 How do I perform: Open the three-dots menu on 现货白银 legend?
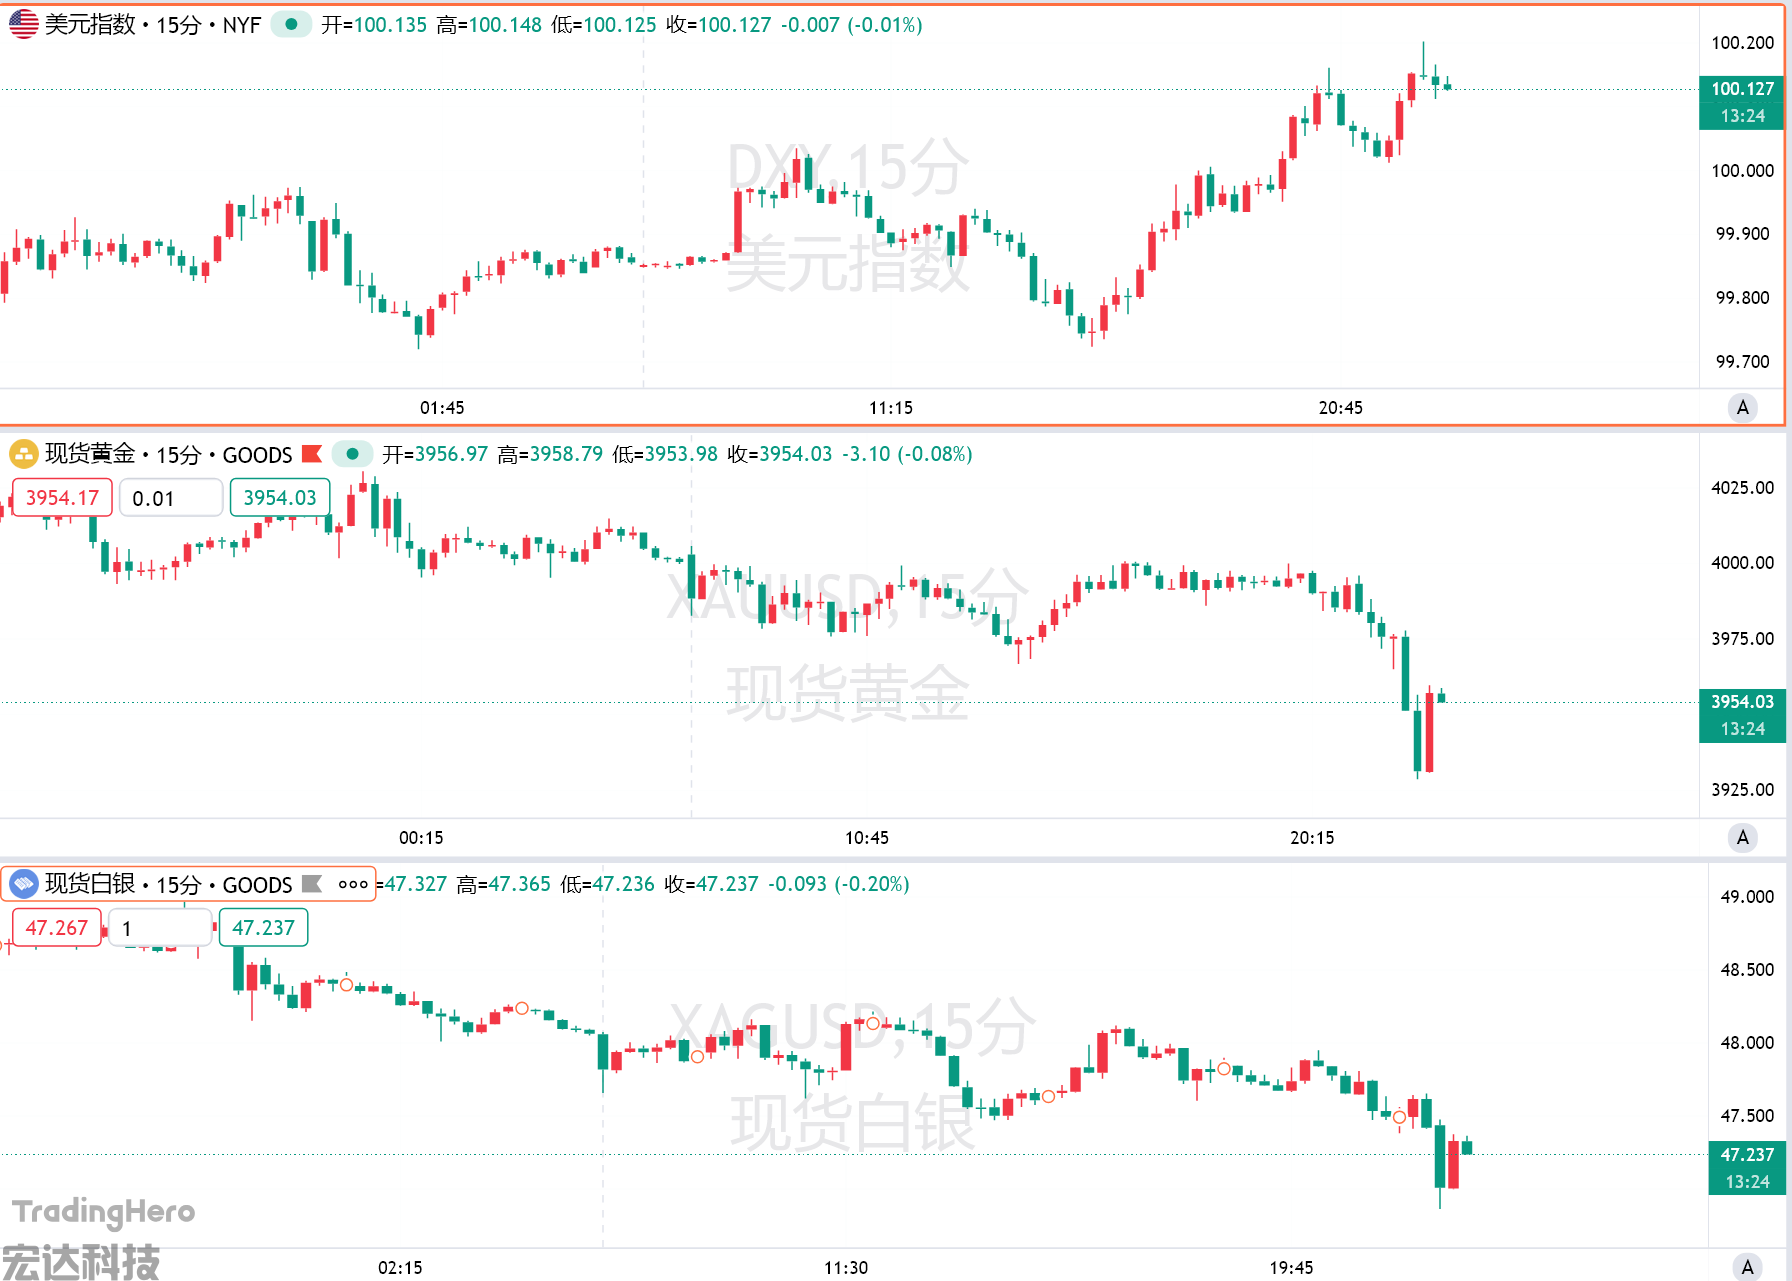353,884
